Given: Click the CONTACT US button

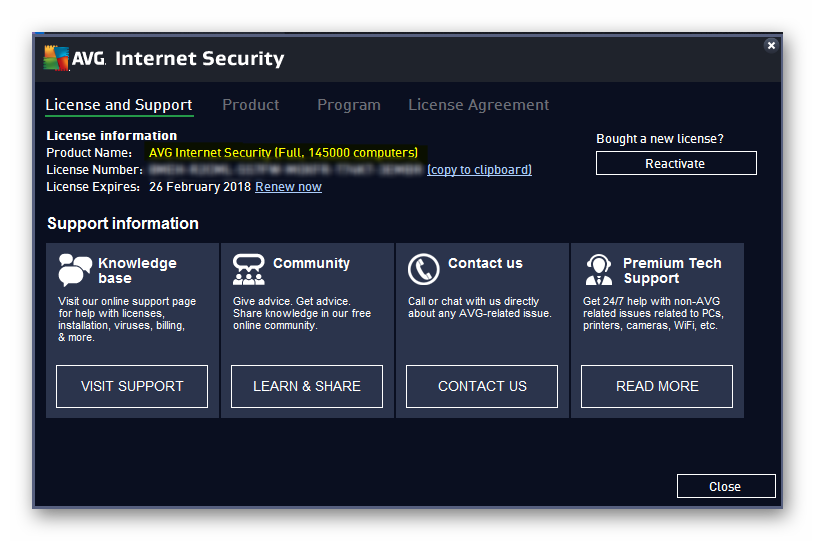Looking at the screenshot, I should tap(482, 386).
